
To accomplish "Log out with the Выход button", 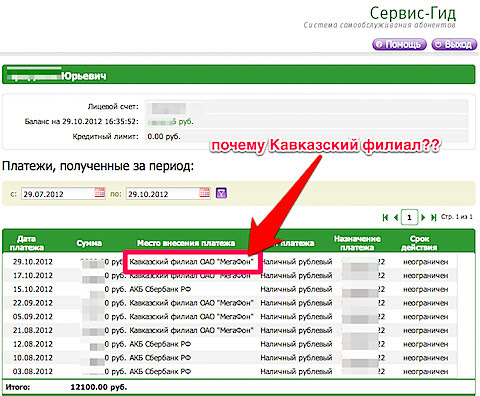I will click(454, 44).
